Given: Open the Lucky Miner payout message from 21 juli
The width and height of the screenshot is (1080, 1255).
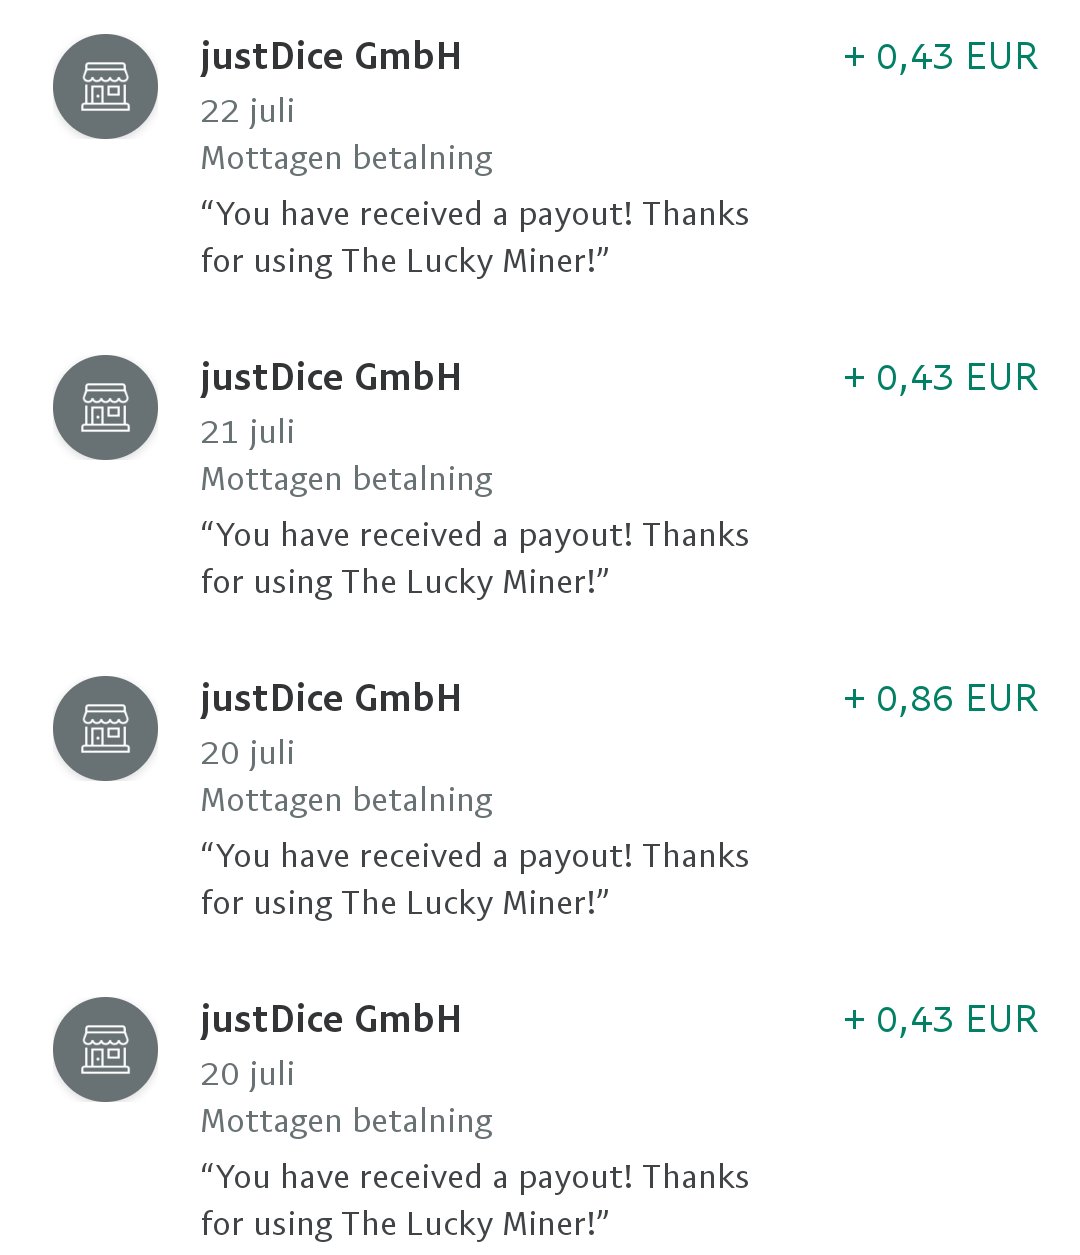Looking at the screenshot, I should tap(474, 559).
